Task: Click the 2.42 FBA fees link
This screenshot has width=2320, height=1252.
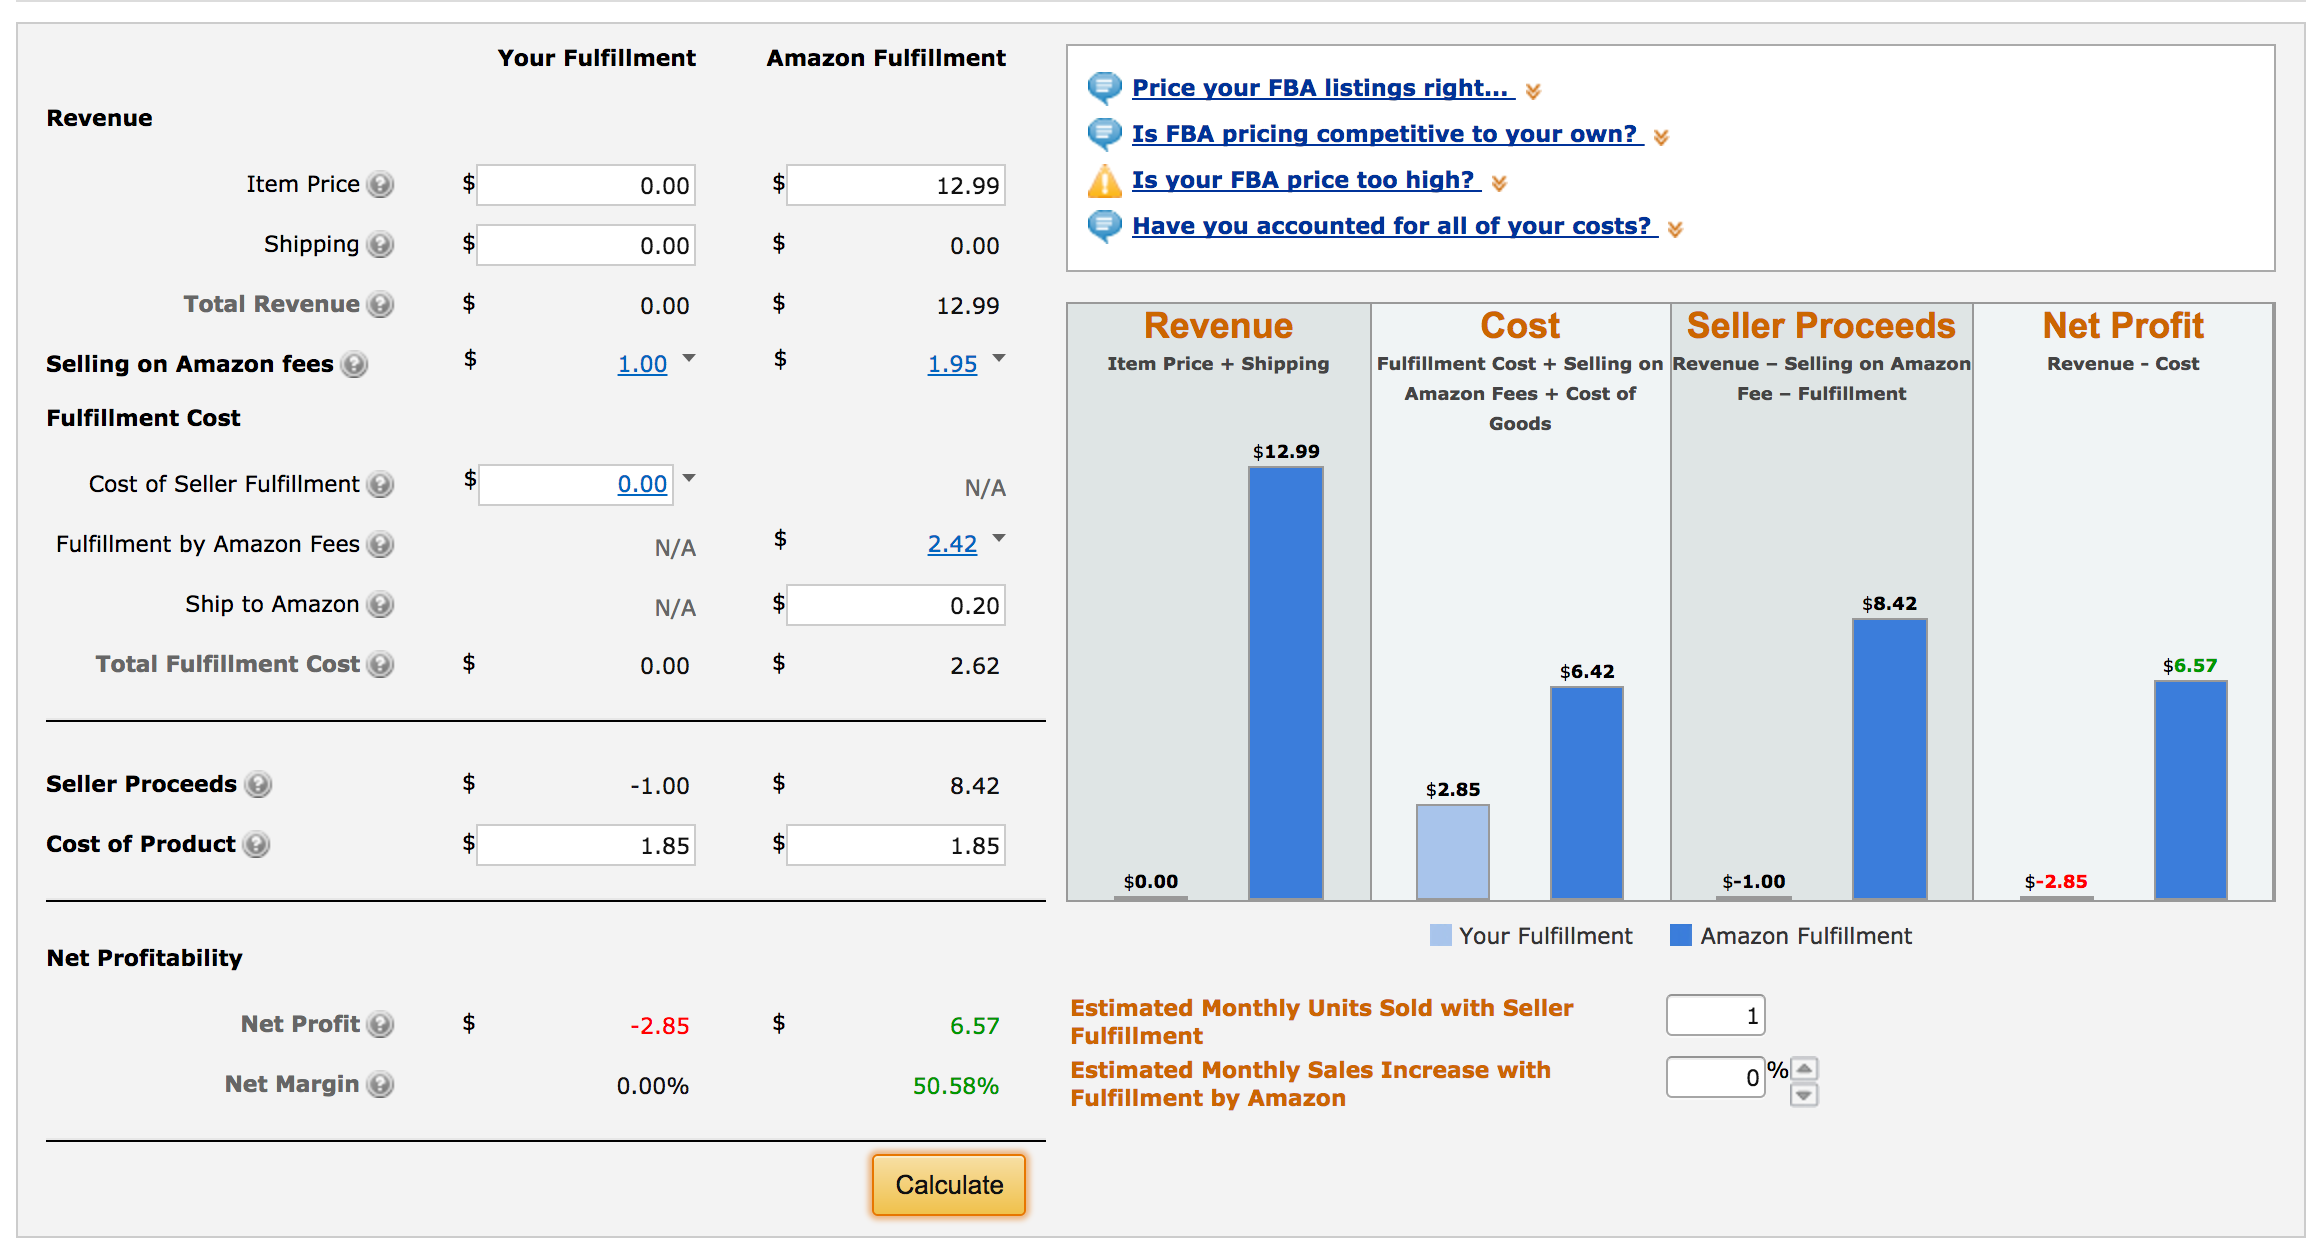Action: [x=952, y=544]
